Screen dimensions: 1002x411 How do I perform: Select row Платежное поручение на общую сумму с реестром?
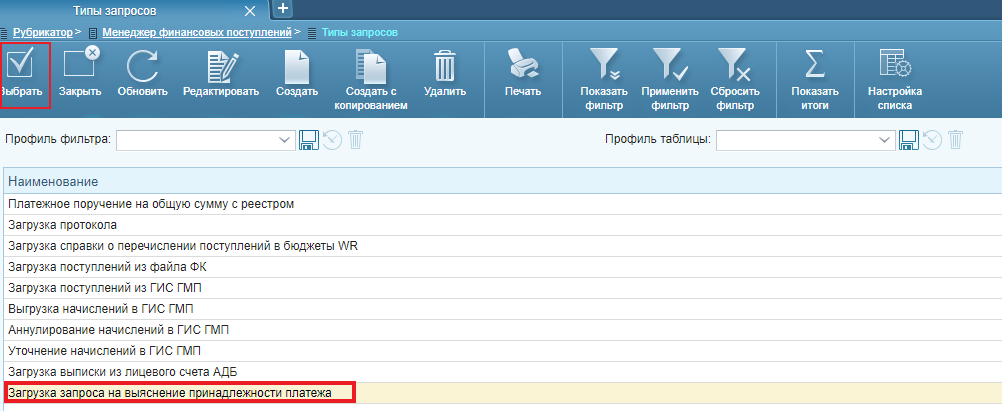[x=501, y=205]
